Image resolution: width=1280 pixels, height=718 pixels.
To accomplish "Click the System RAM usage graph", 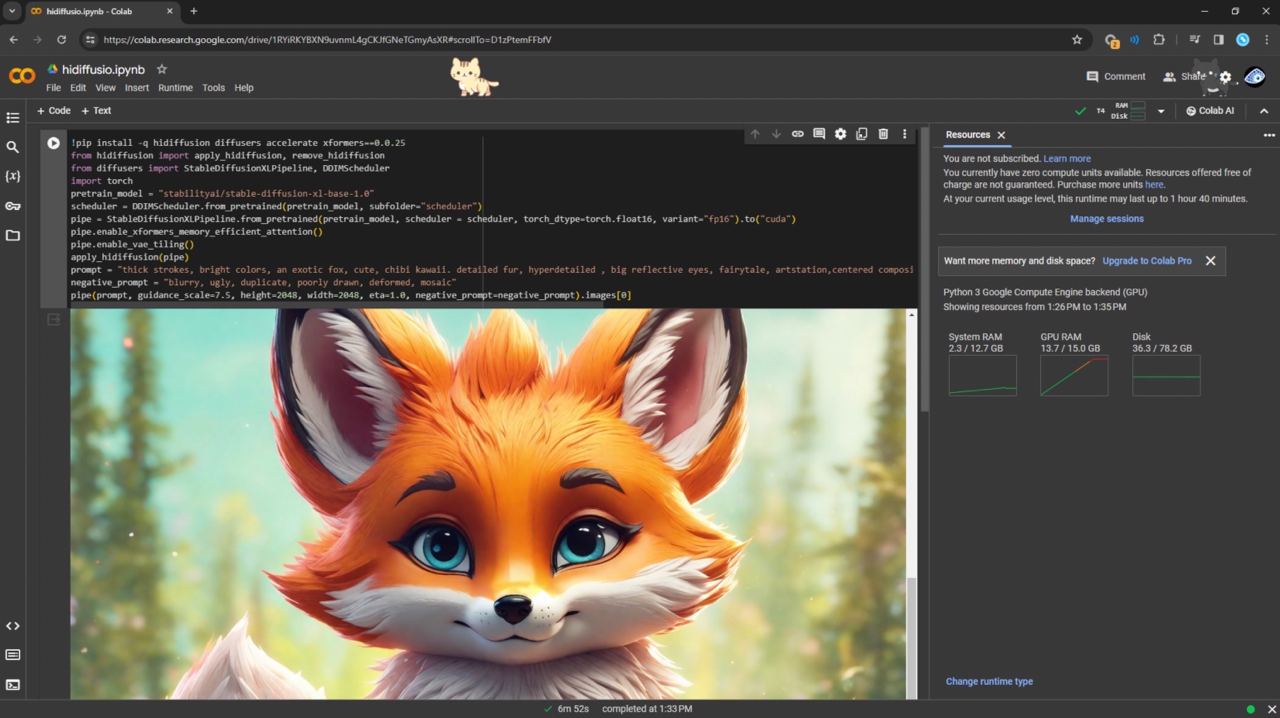I will (x=982, y=376).
